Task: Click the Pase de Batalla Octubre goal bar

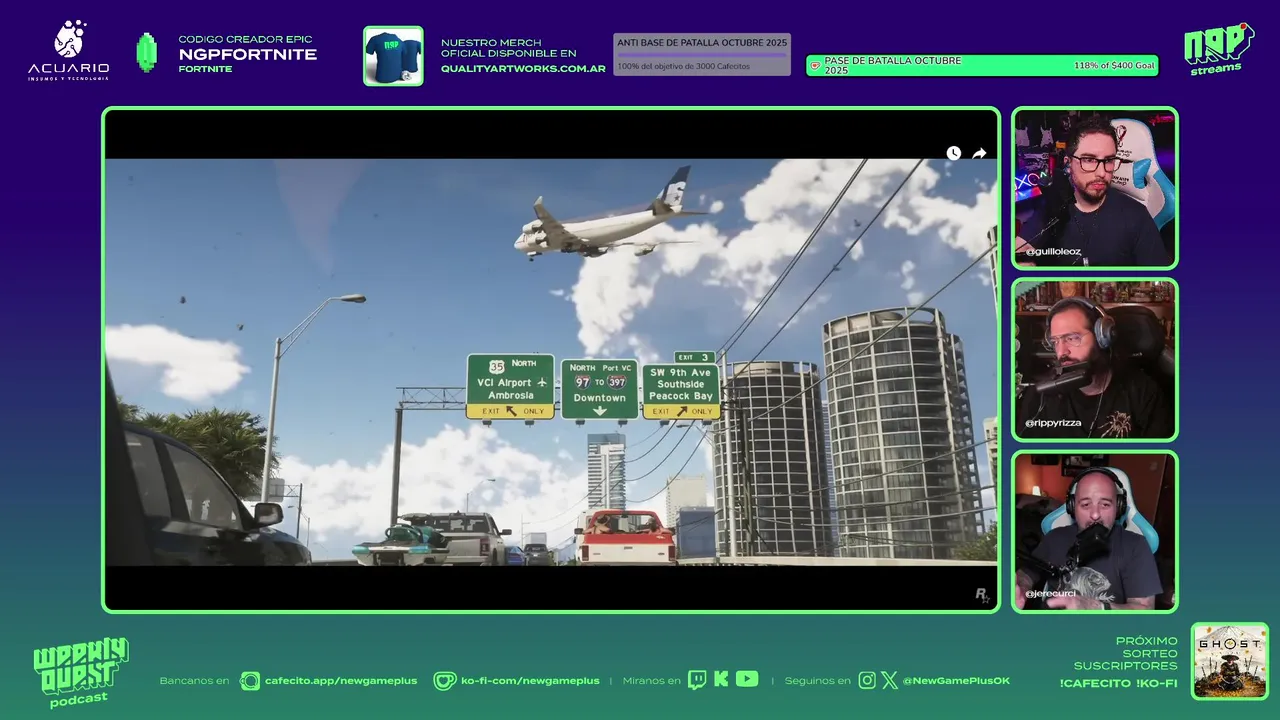Action: [982, 66]
